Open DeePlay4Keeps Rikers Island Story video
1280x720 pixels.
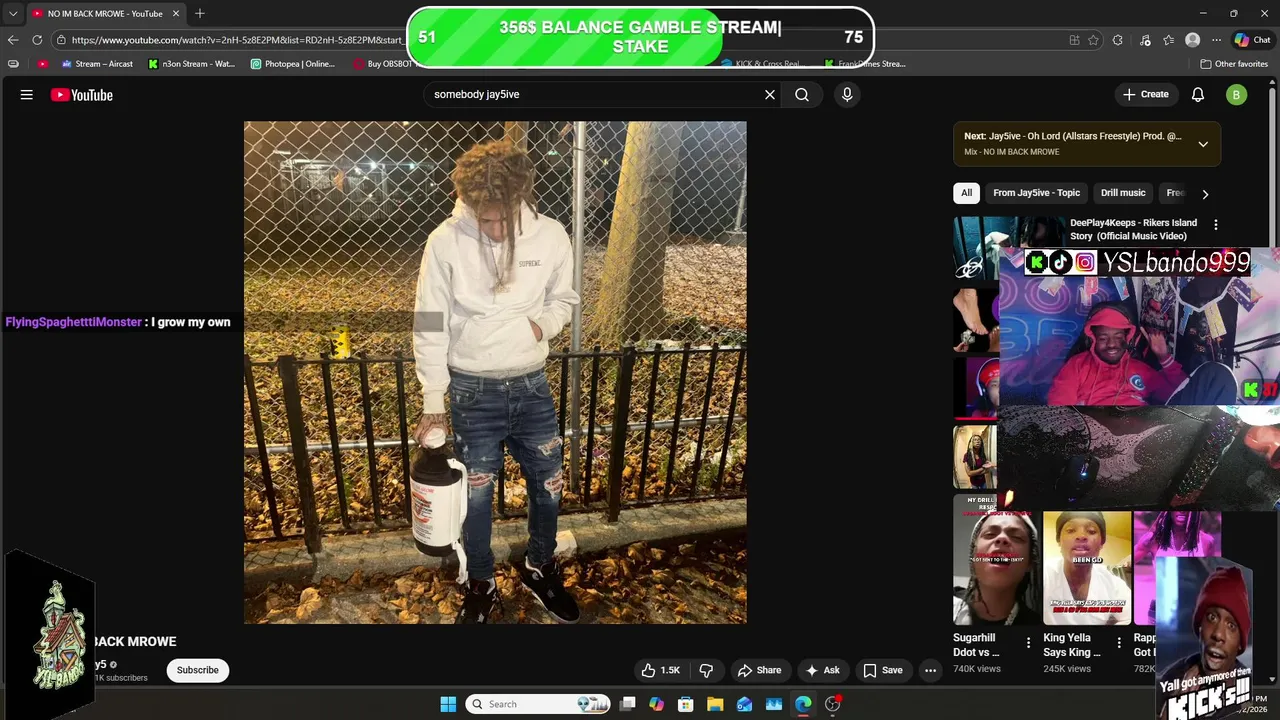coord(1133,229)
